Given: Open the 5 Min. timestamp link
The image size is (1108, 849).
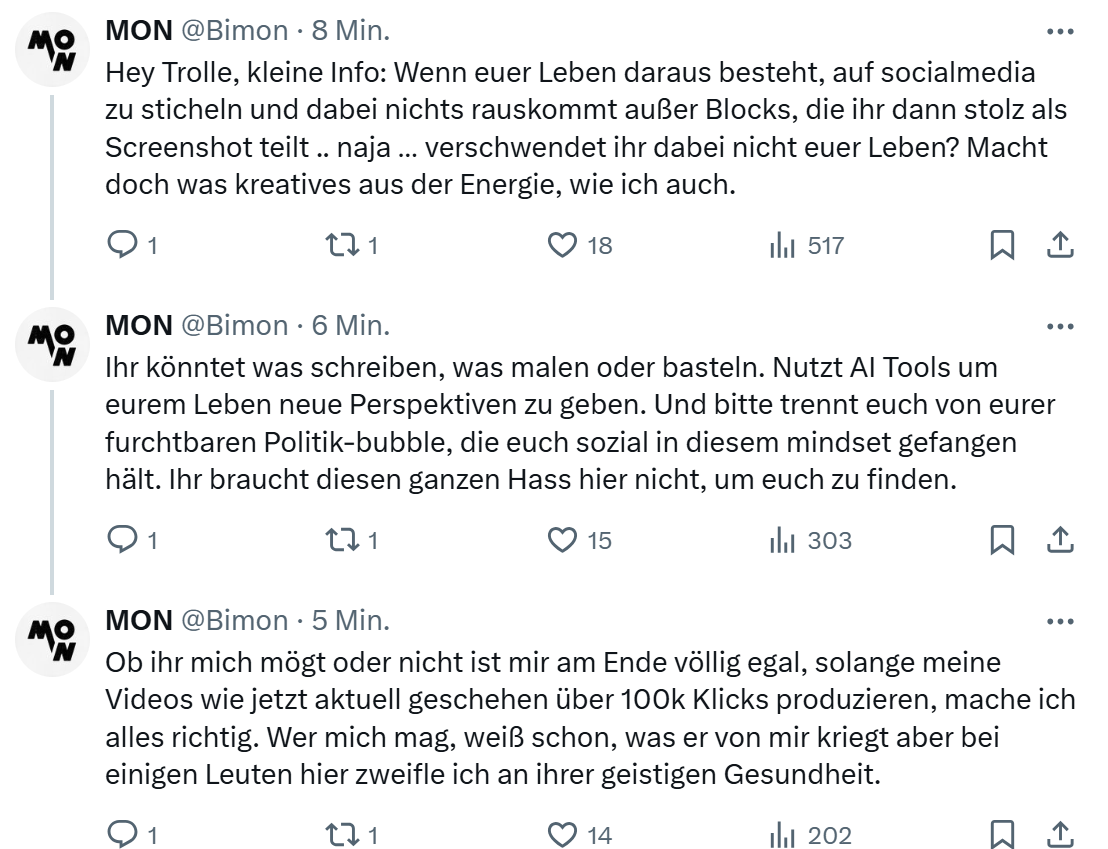Looking at the screenshot, I should tap(351, 621).
